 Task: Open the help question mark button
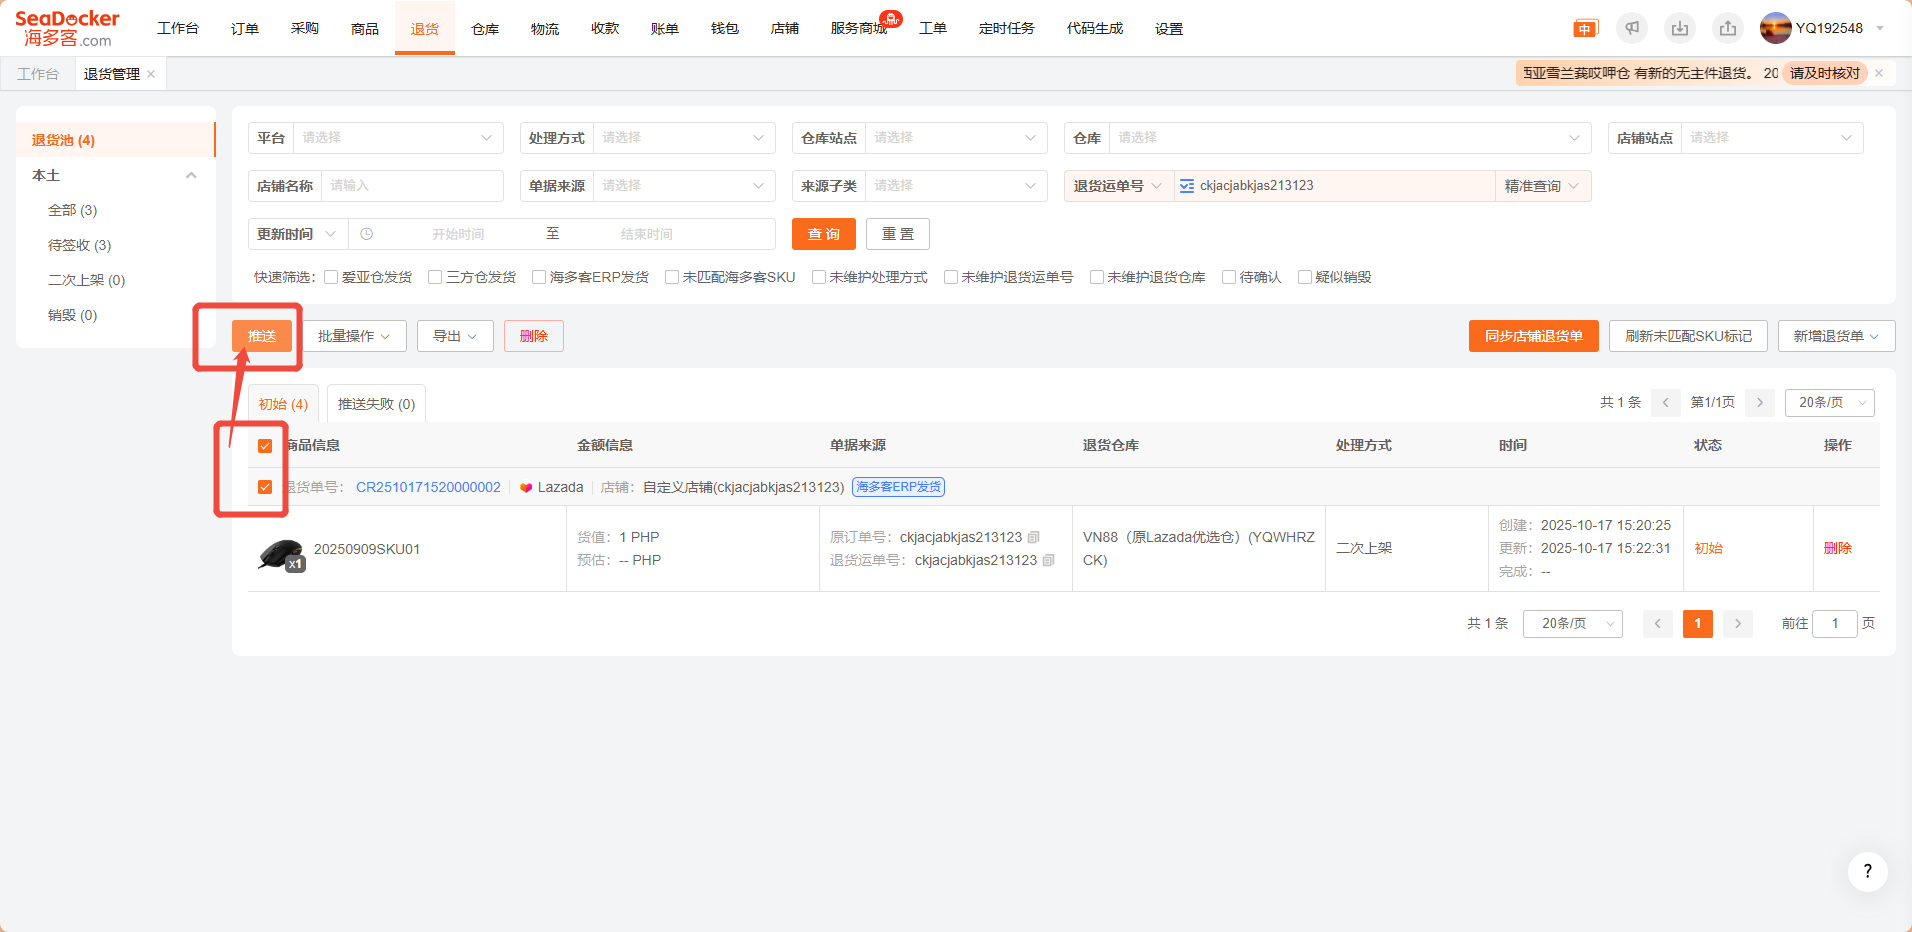coord(1867,872)
